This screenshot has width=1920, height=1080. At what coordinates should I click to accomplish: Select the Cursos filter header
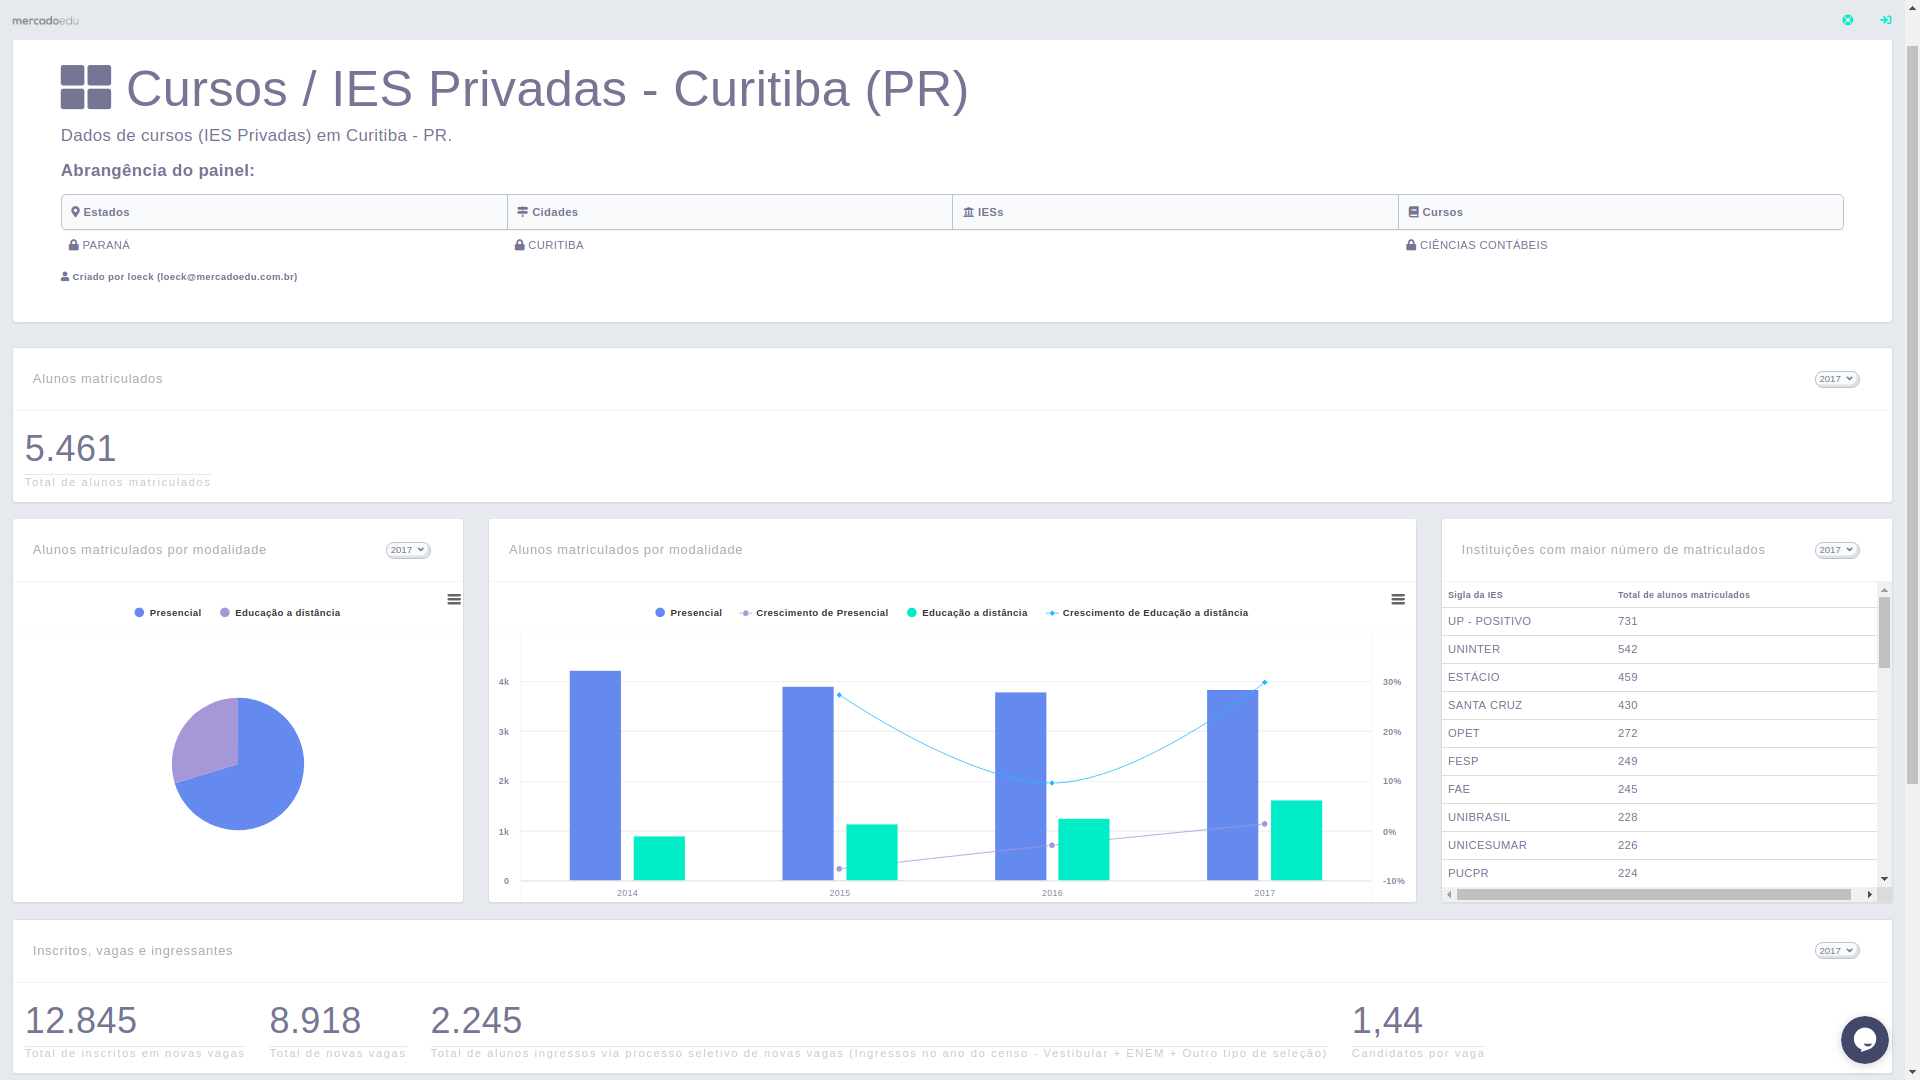pyautogui.click(x=1620, y=212)
